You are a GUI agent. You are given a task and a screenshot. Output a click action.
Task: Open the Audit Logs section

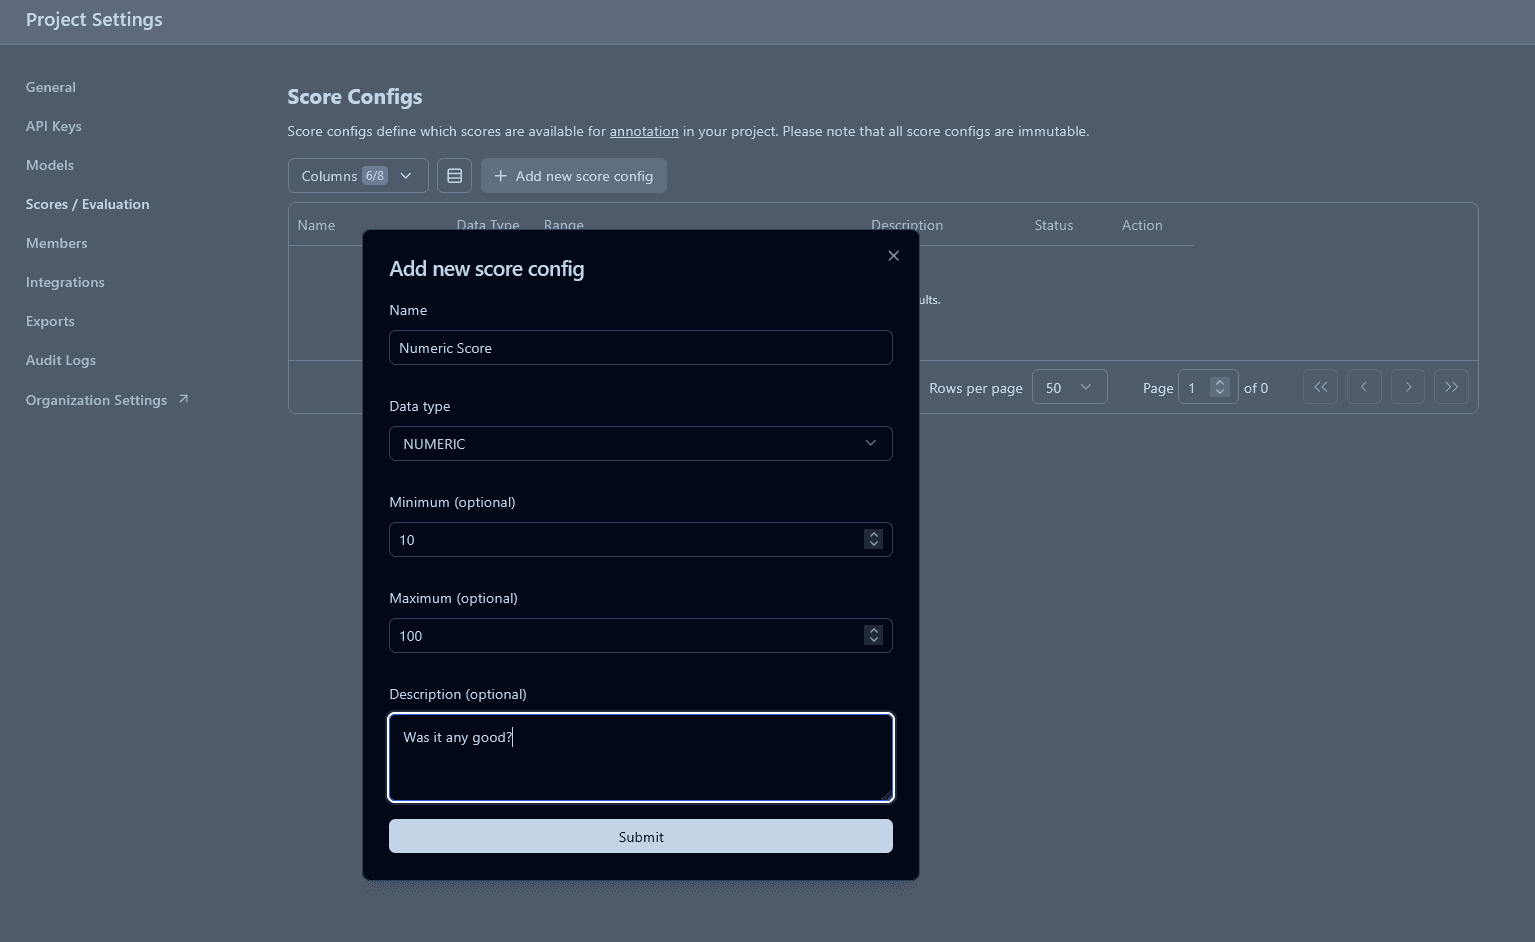[61, 360]
